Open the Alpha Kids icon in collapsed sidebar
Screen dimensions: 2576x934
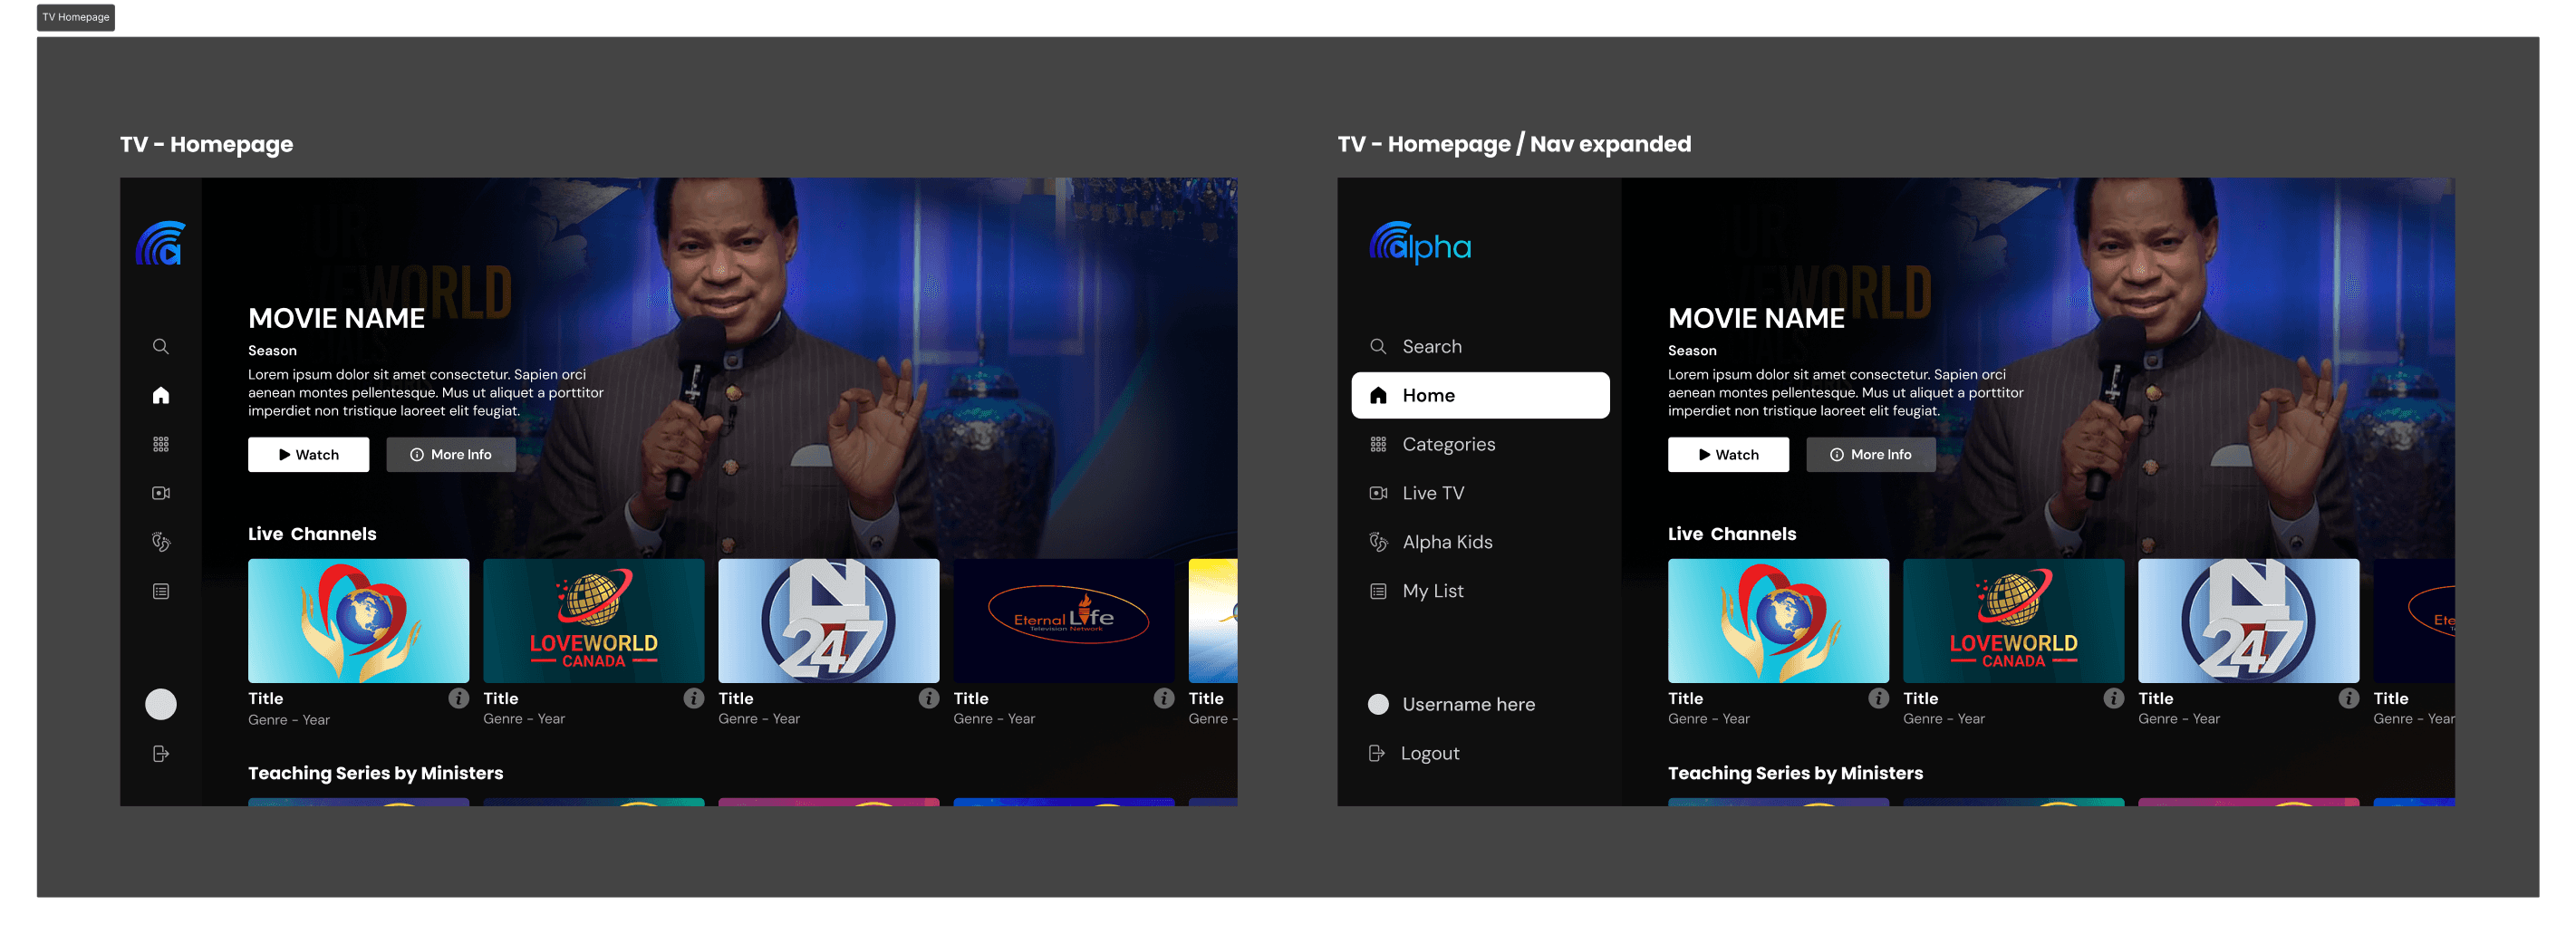coord(160,542)
